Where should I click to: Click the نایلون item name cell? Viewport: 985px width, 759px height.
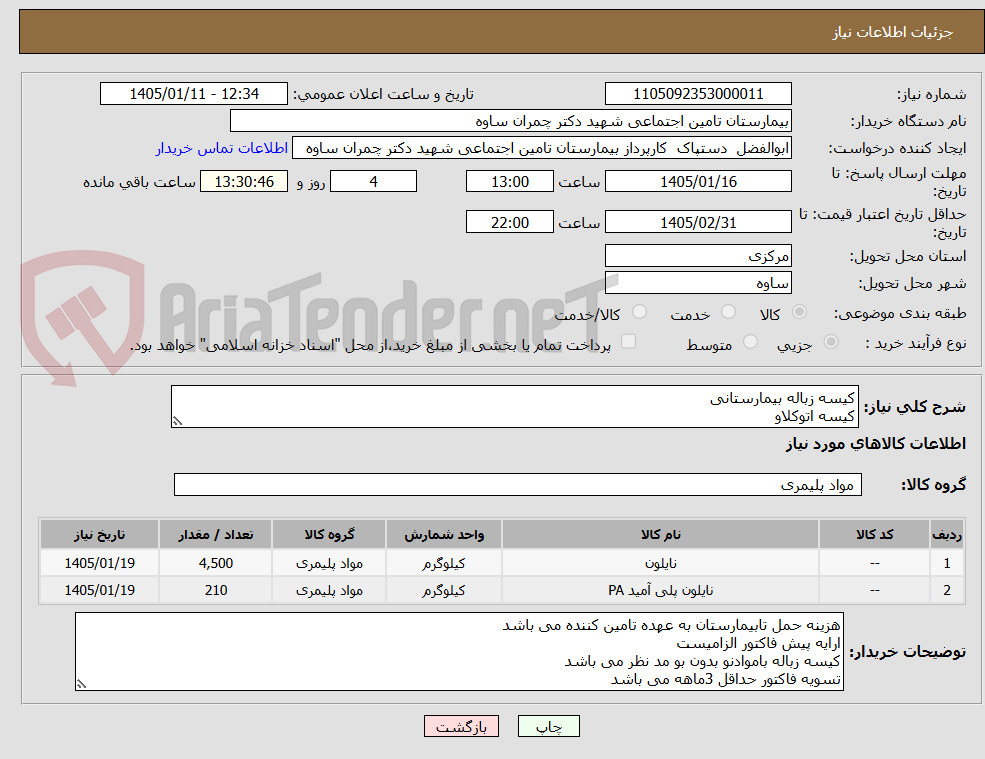pos(660,563)
